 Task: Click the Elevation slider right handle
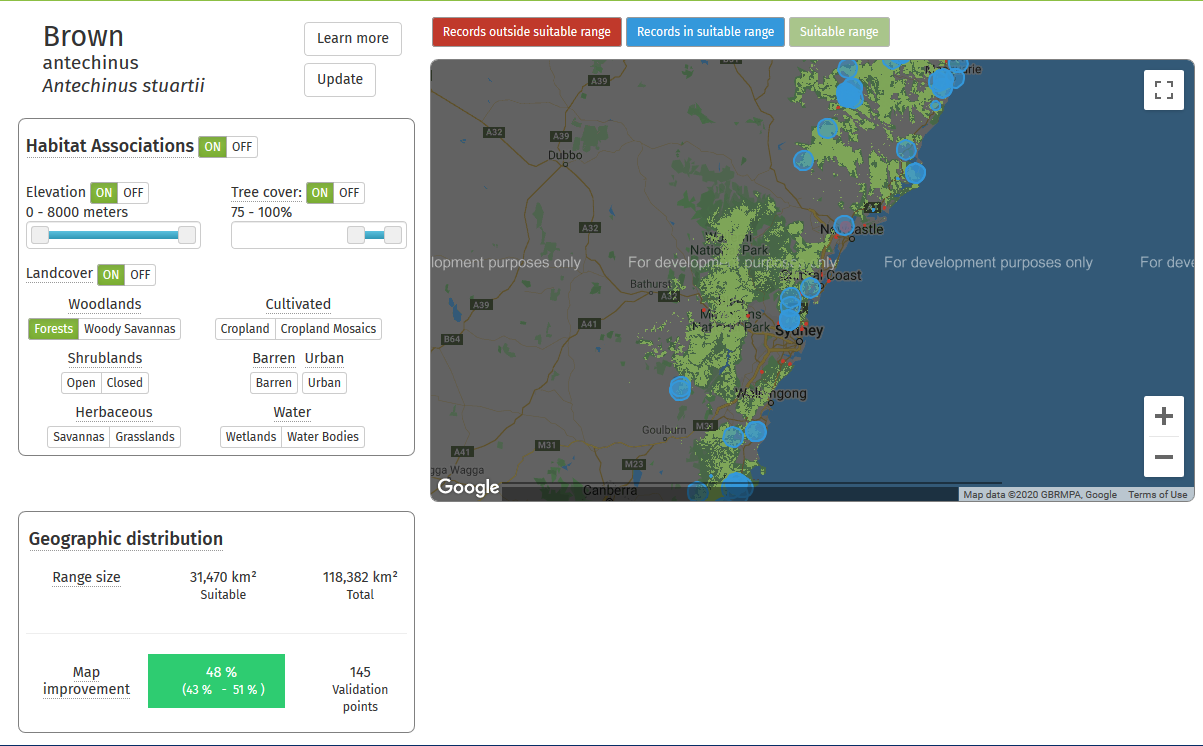186,235
